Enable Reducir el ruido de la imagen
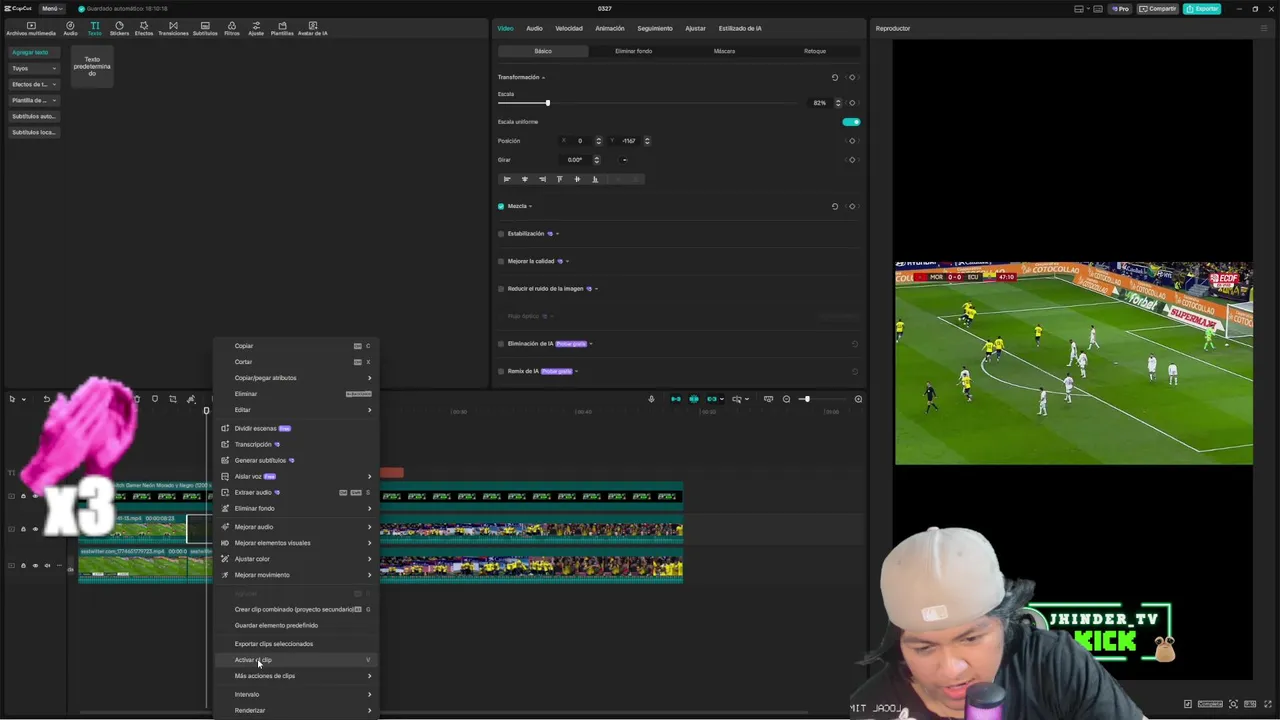1280x720 pixels. click(x=501, y=289)
